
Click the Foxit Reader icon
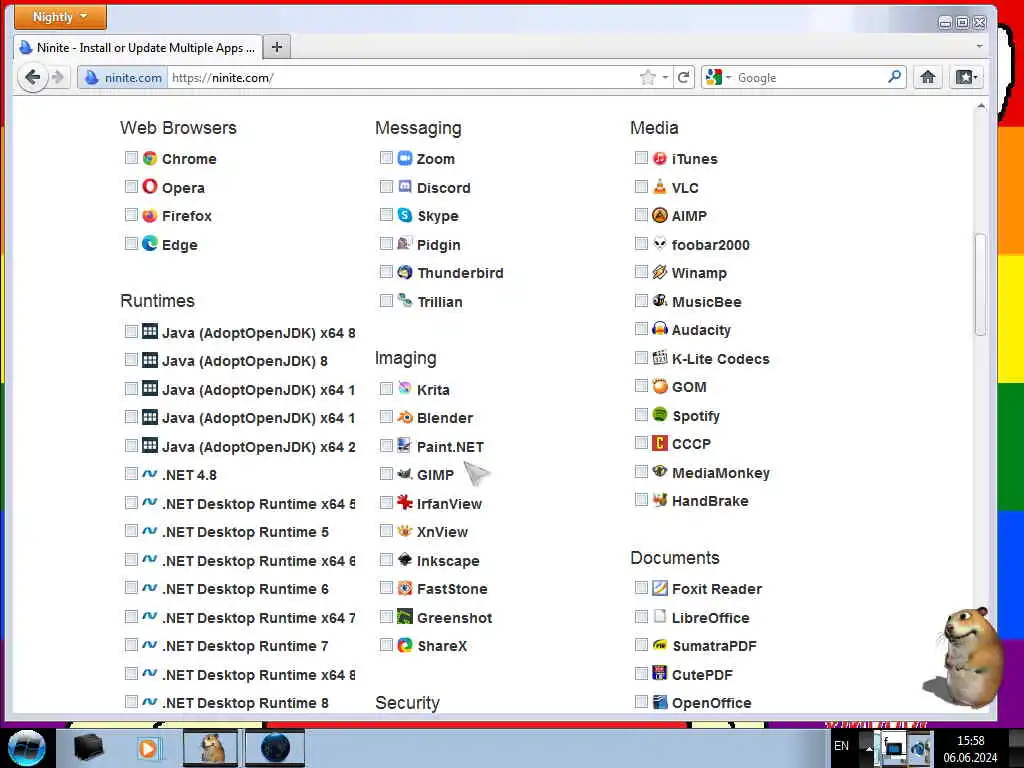point(660,588)
